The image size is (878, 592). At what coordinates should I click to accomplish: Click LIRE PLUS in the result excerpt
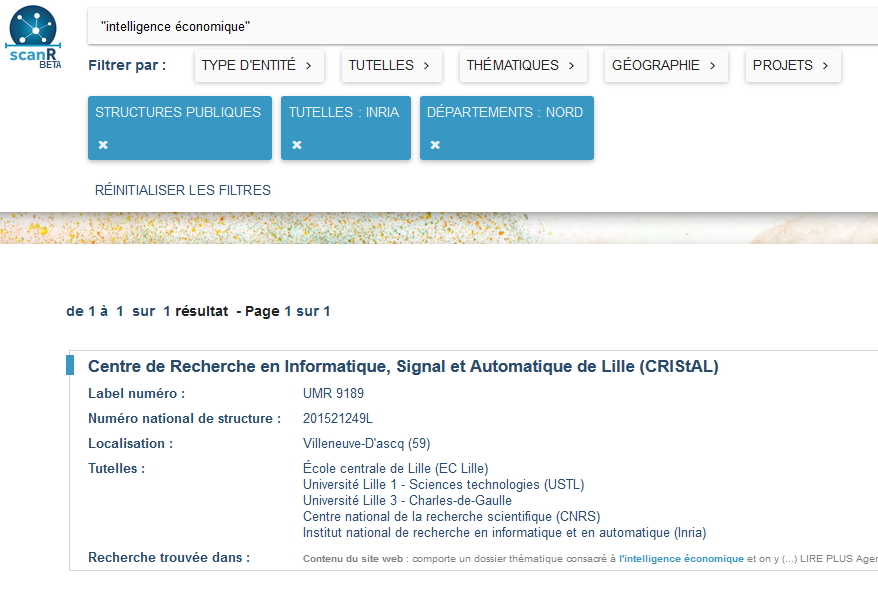pyautogui.click(x=826, y=558)
